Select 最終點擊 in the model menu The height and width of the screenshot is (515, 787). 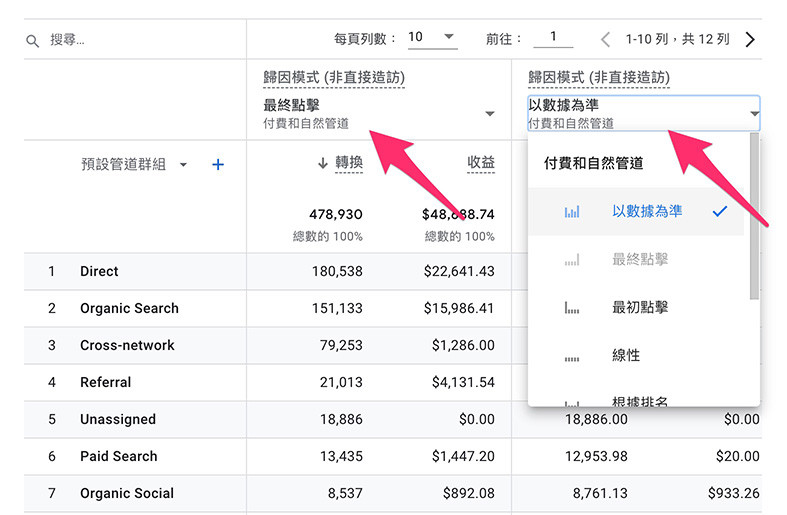(x=636, y=260)
